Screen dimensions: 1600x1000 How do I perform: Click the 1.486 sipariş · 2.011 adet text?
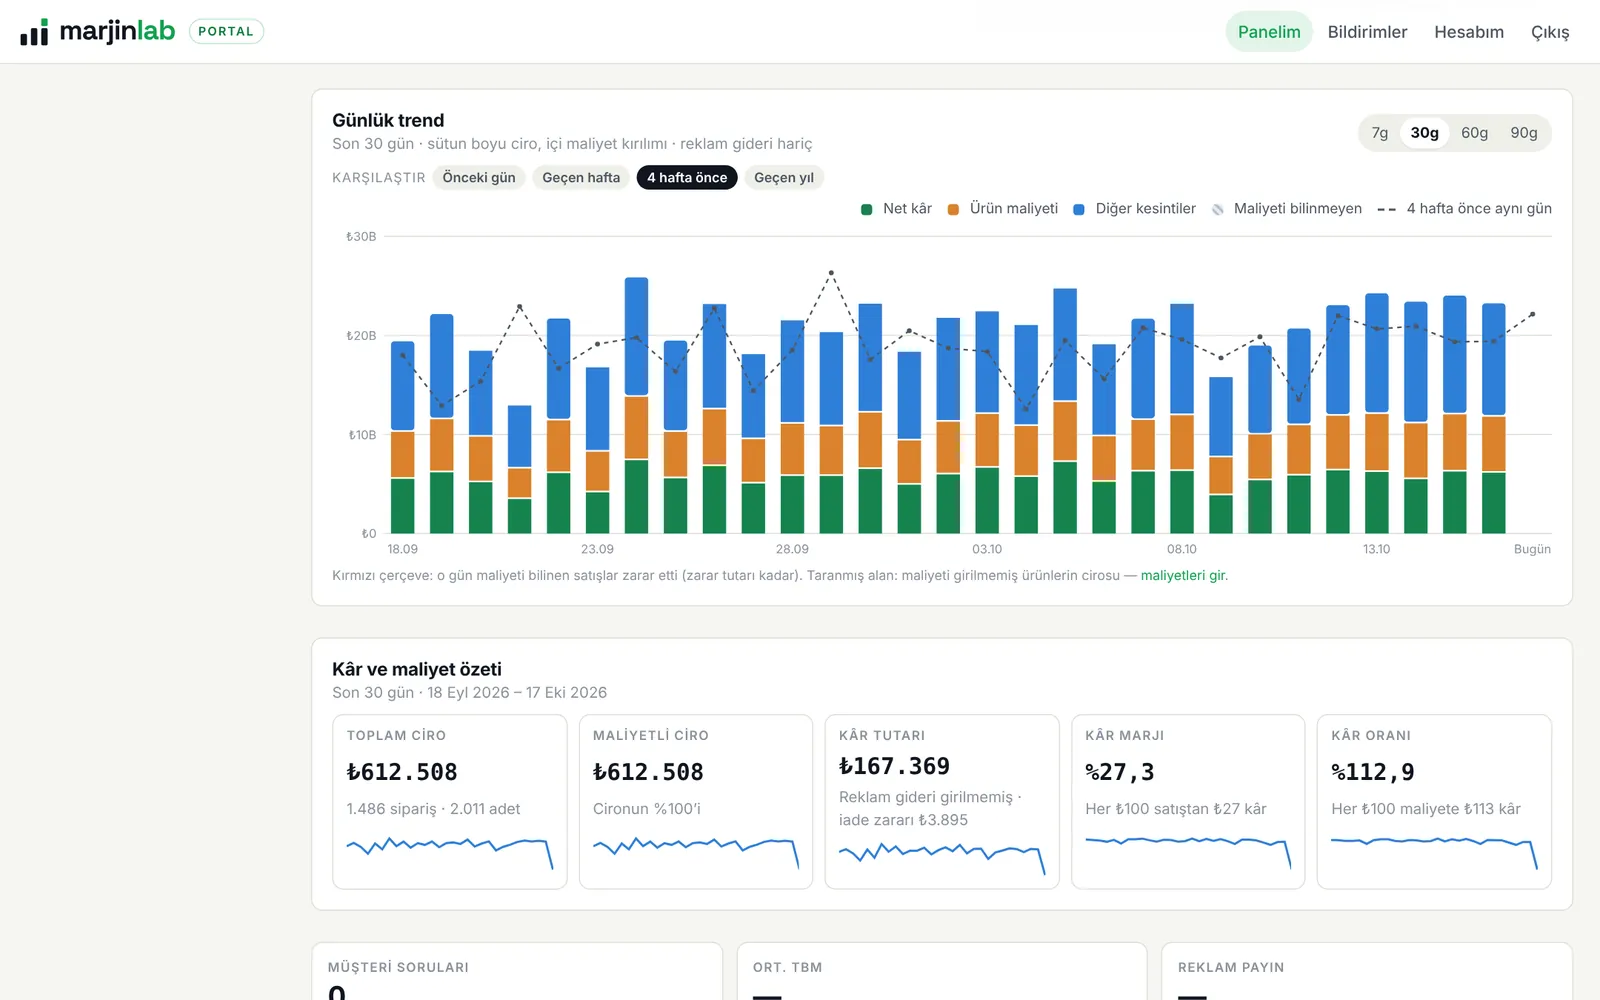pos(433,809)
